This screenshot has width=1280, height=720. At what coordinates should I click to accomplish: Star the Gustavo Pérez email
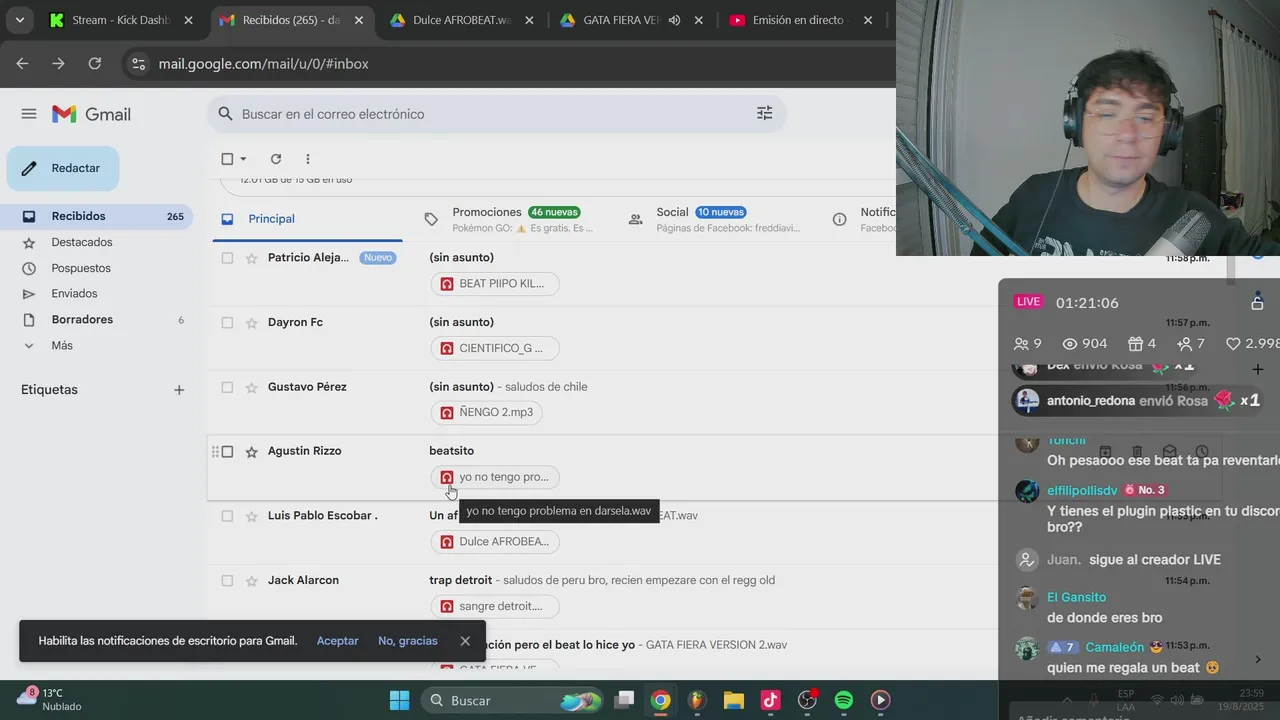click(252, 387)
